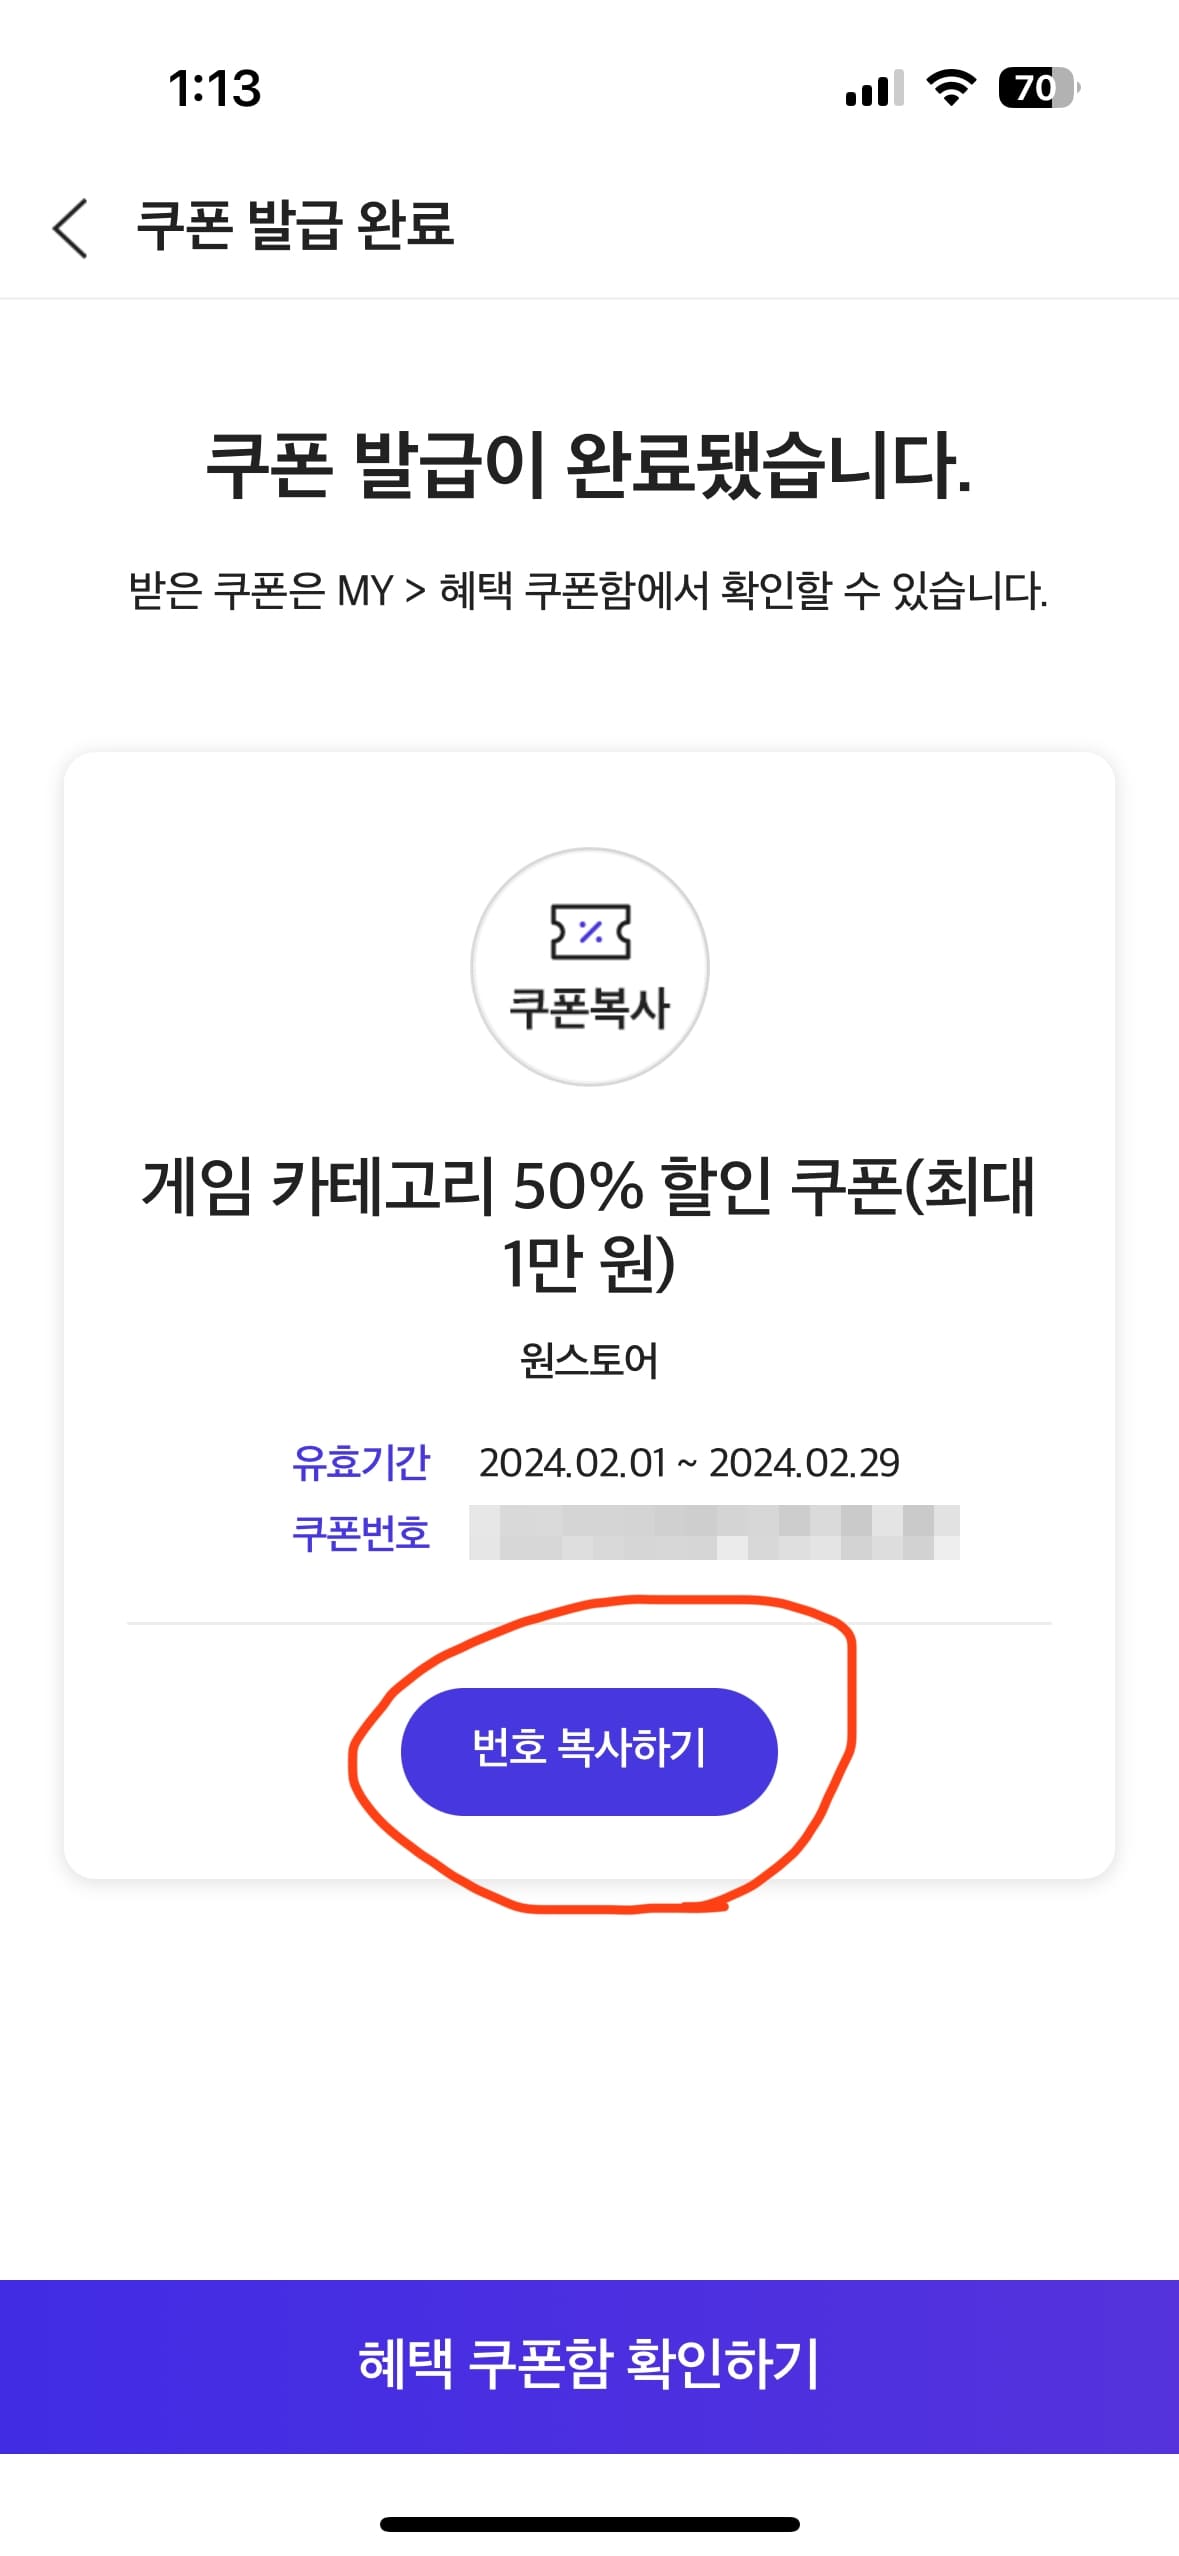Tap the 쿠폰복사 coupon ticket icon
This screenshot has height=2556, width=1179.
[590, 963]
